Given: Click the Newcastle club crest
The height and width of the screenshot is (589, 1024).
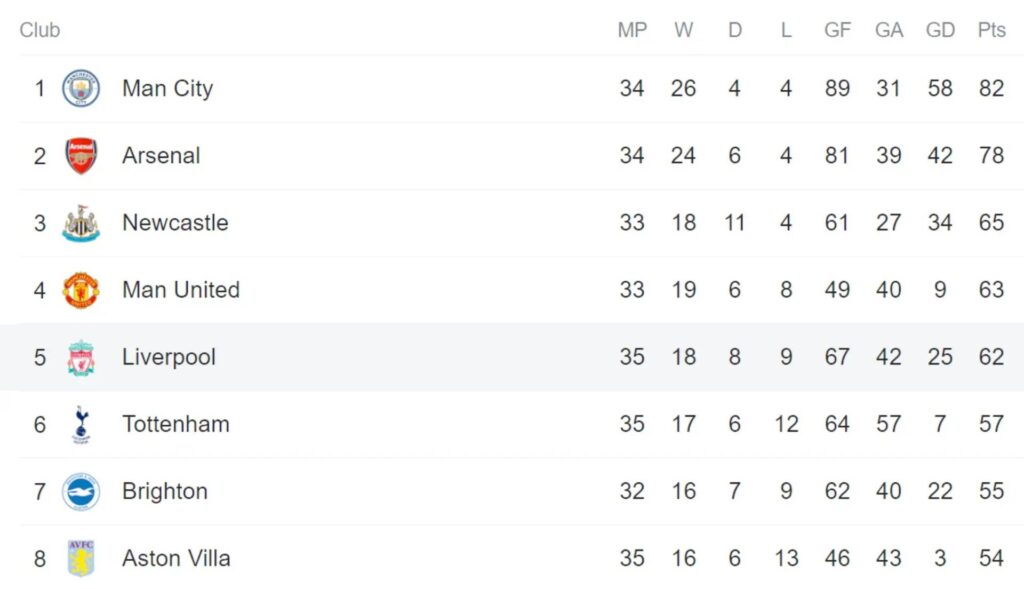Looking at the screenshot, I should point(81,223).
